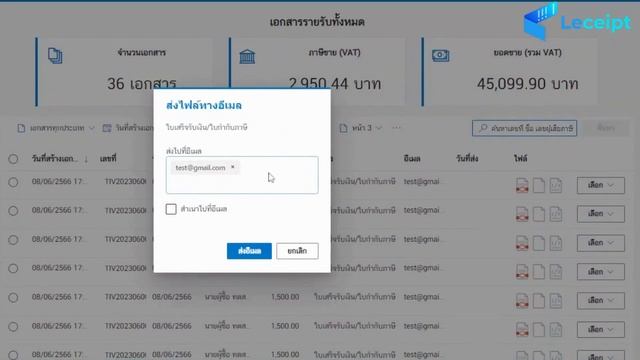Click the sort arrow next to date column

point(86,159)
